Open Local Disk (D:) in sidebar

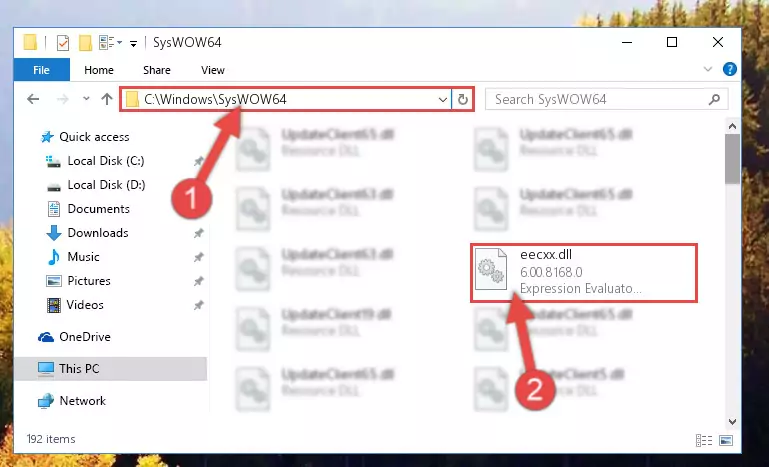tap(106, 185)
